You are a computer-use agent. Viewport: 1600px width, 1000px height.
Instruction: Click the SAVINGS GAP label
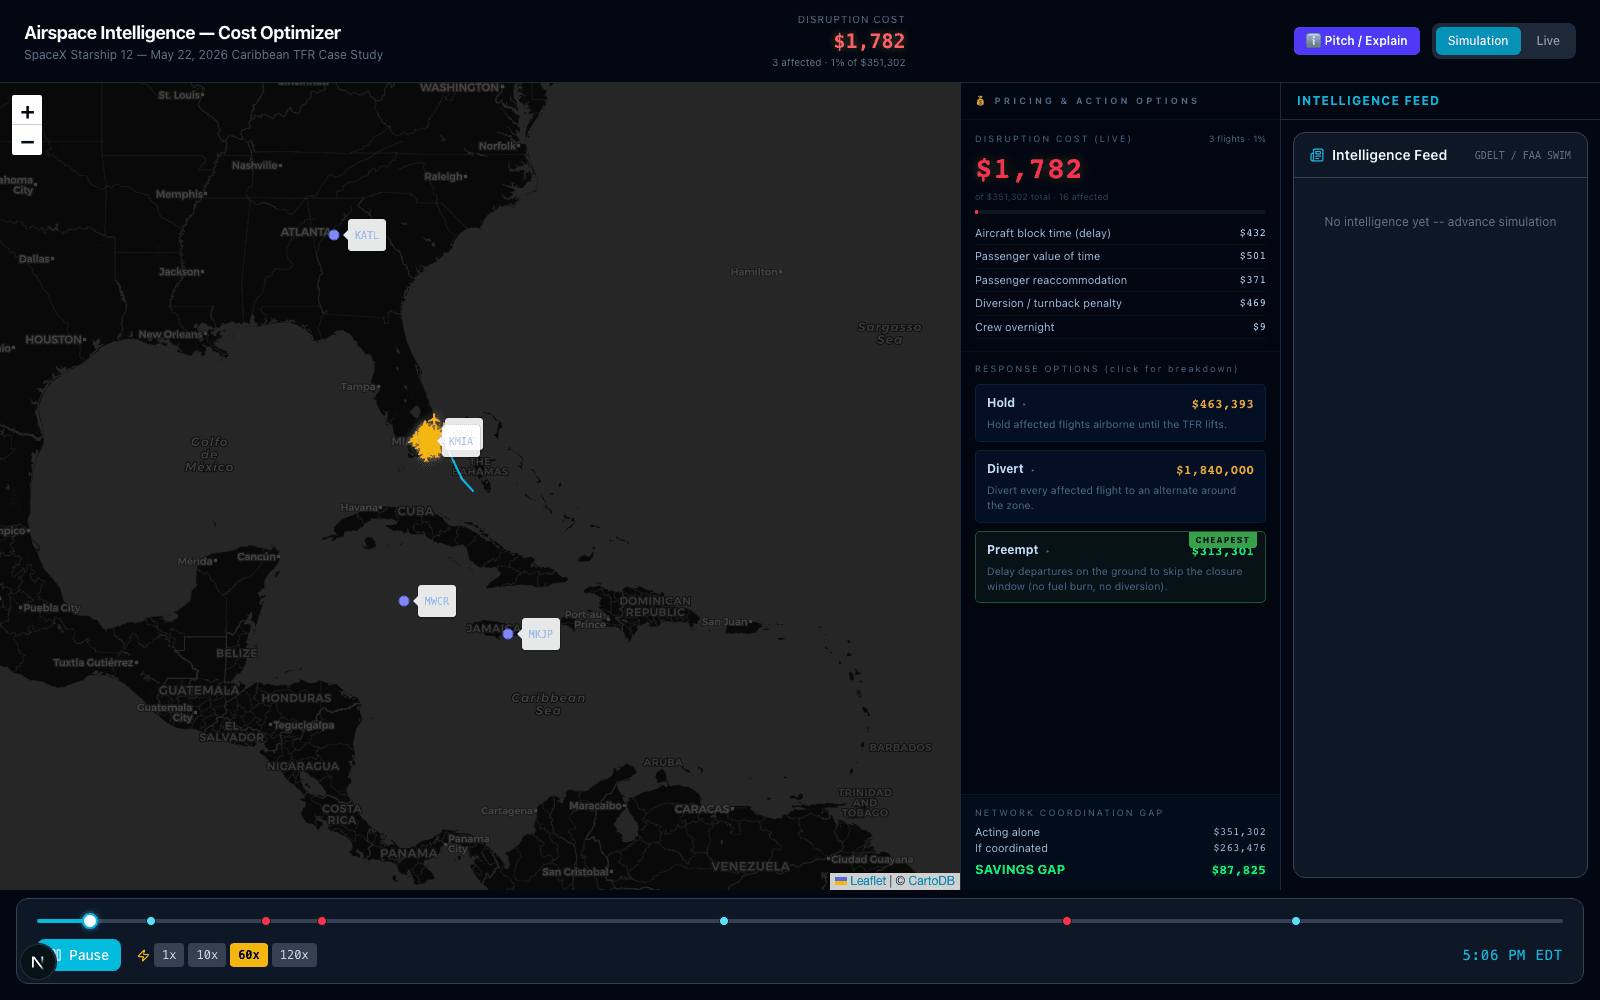pos(1020,870)
